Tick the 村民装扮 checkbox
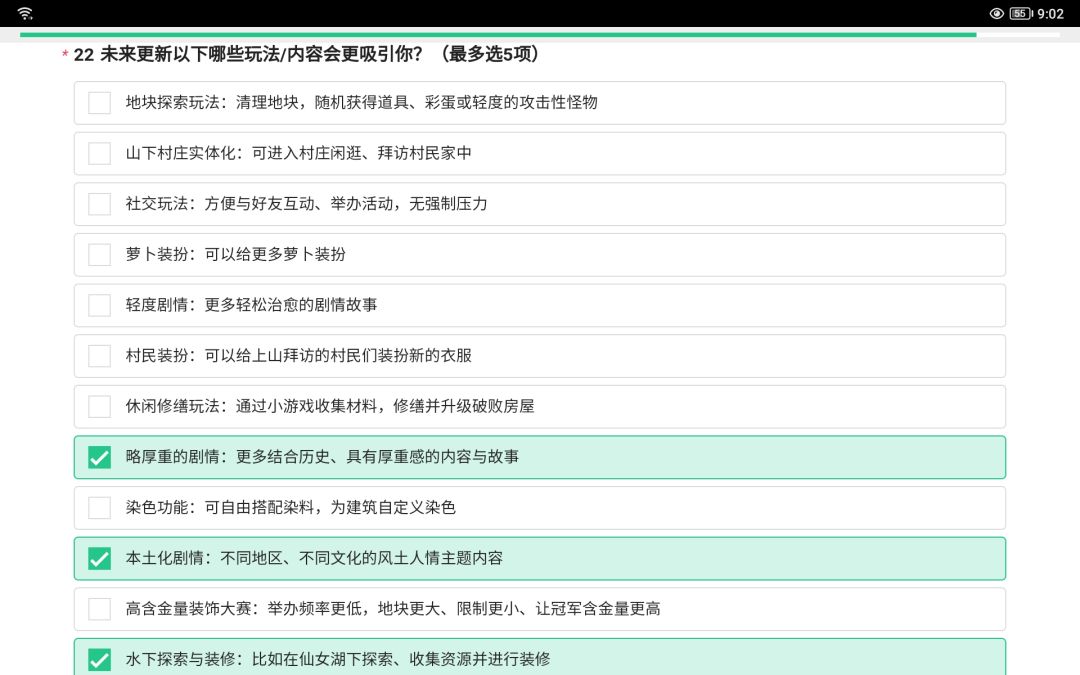Viewport: 1080px width, 675px height. tap(99, 355)
